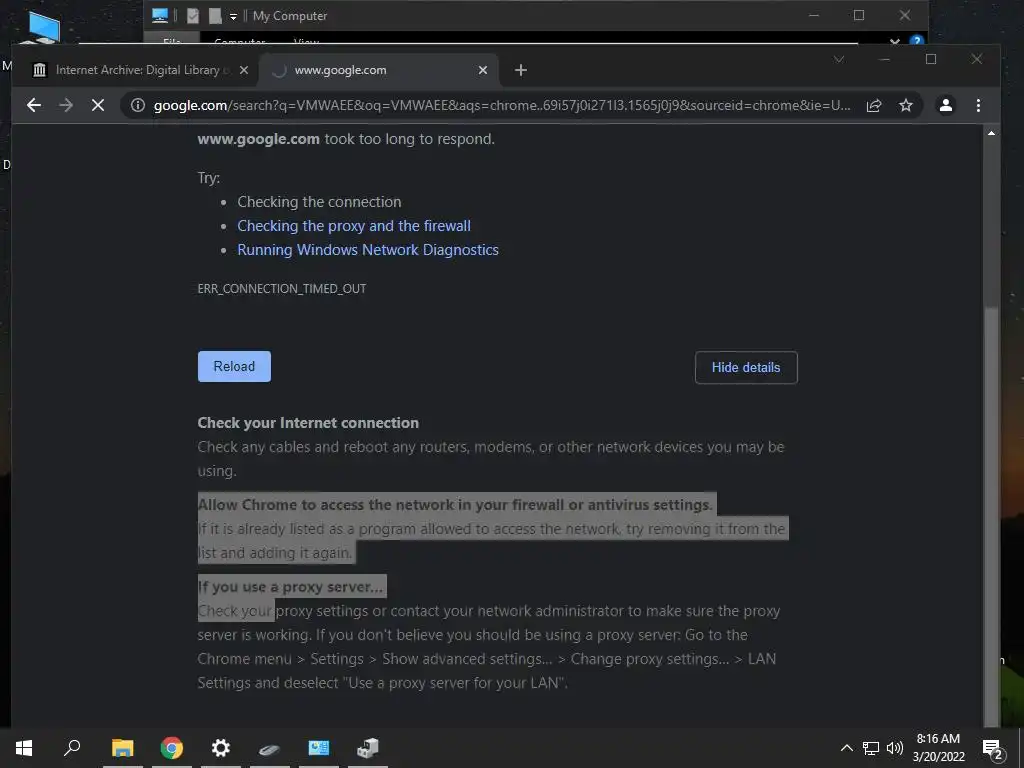Open Settings gear from the taskbar
This screenshot has height=768, width=1024.
pos(221,748)
